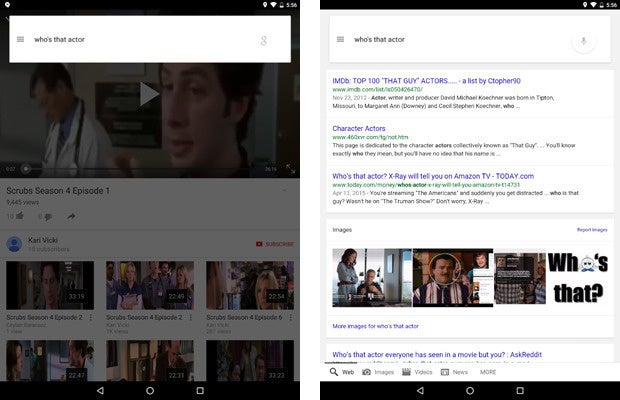Play the Scrubs Season 4 Episode 1 video
Image resolution: width=620 pixels, height=400 pixels.
148,94
